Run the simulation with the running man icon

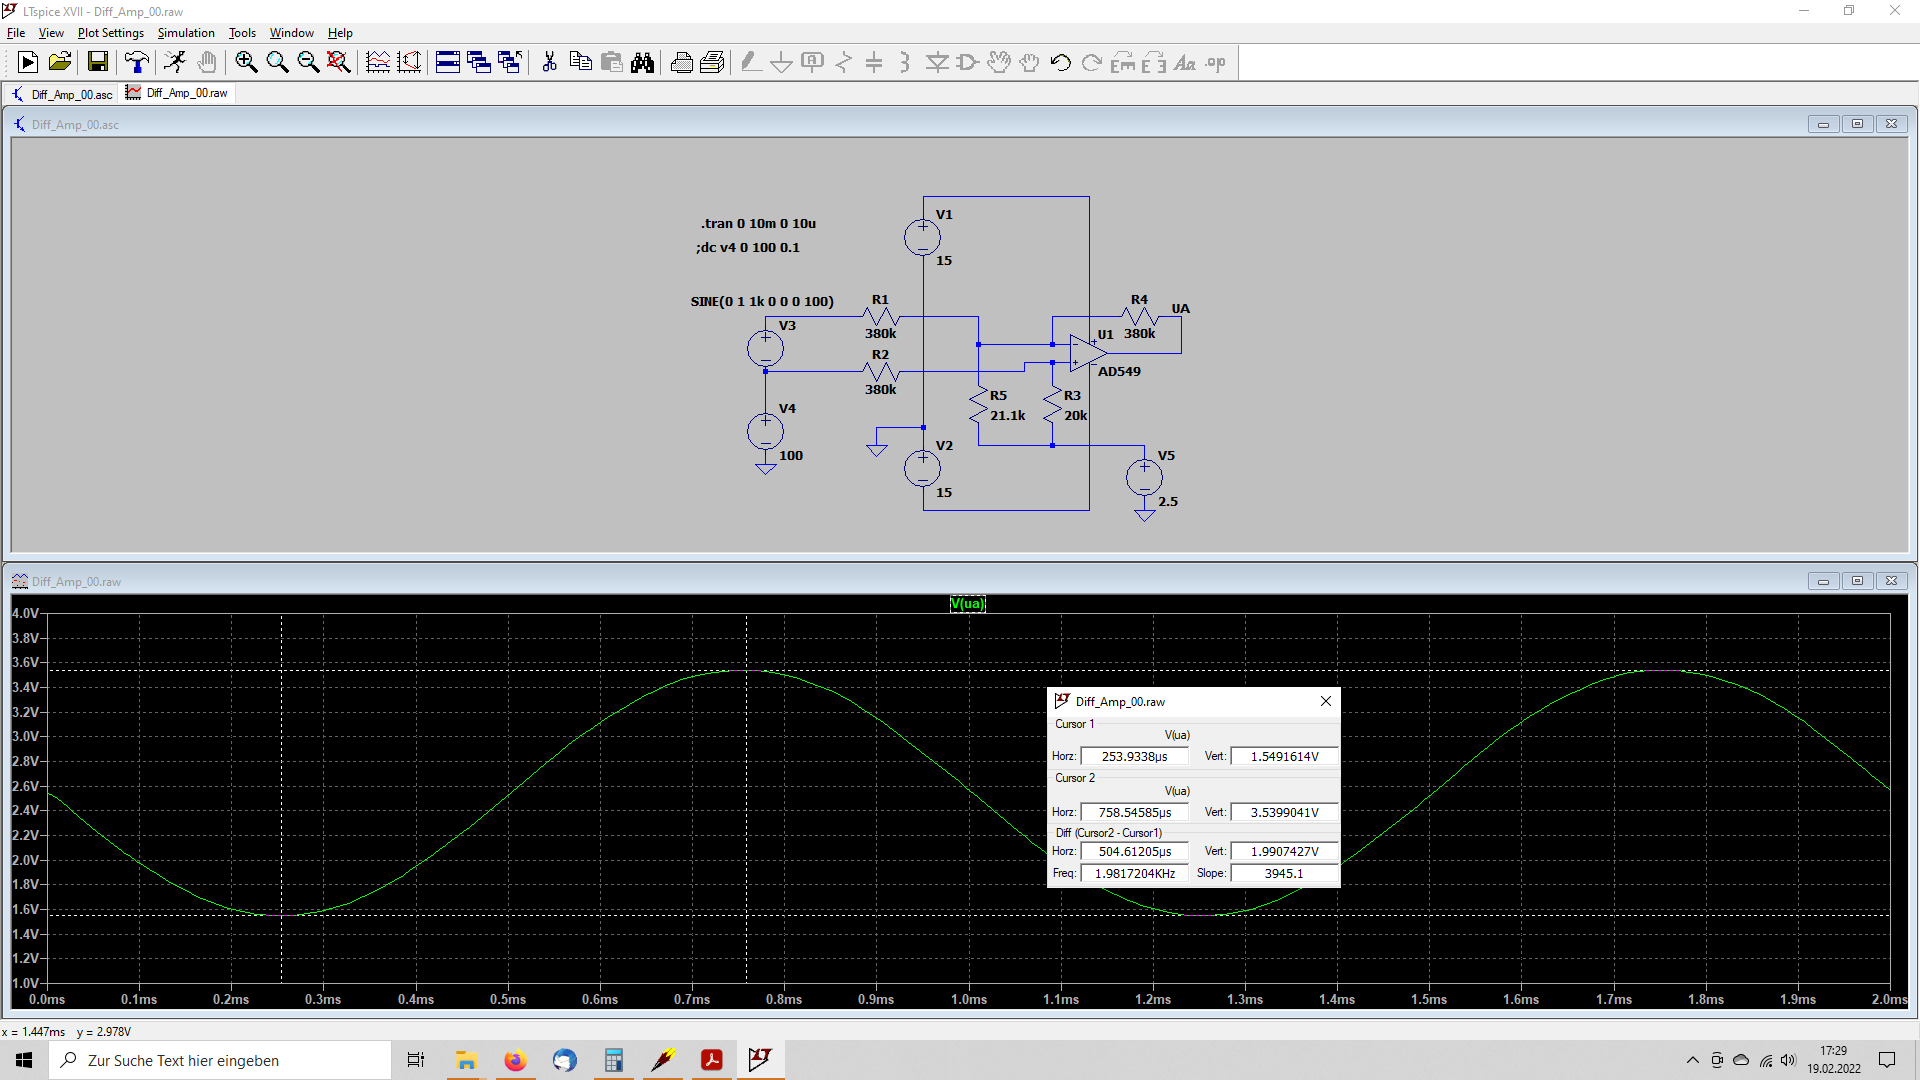click(175, 63)
